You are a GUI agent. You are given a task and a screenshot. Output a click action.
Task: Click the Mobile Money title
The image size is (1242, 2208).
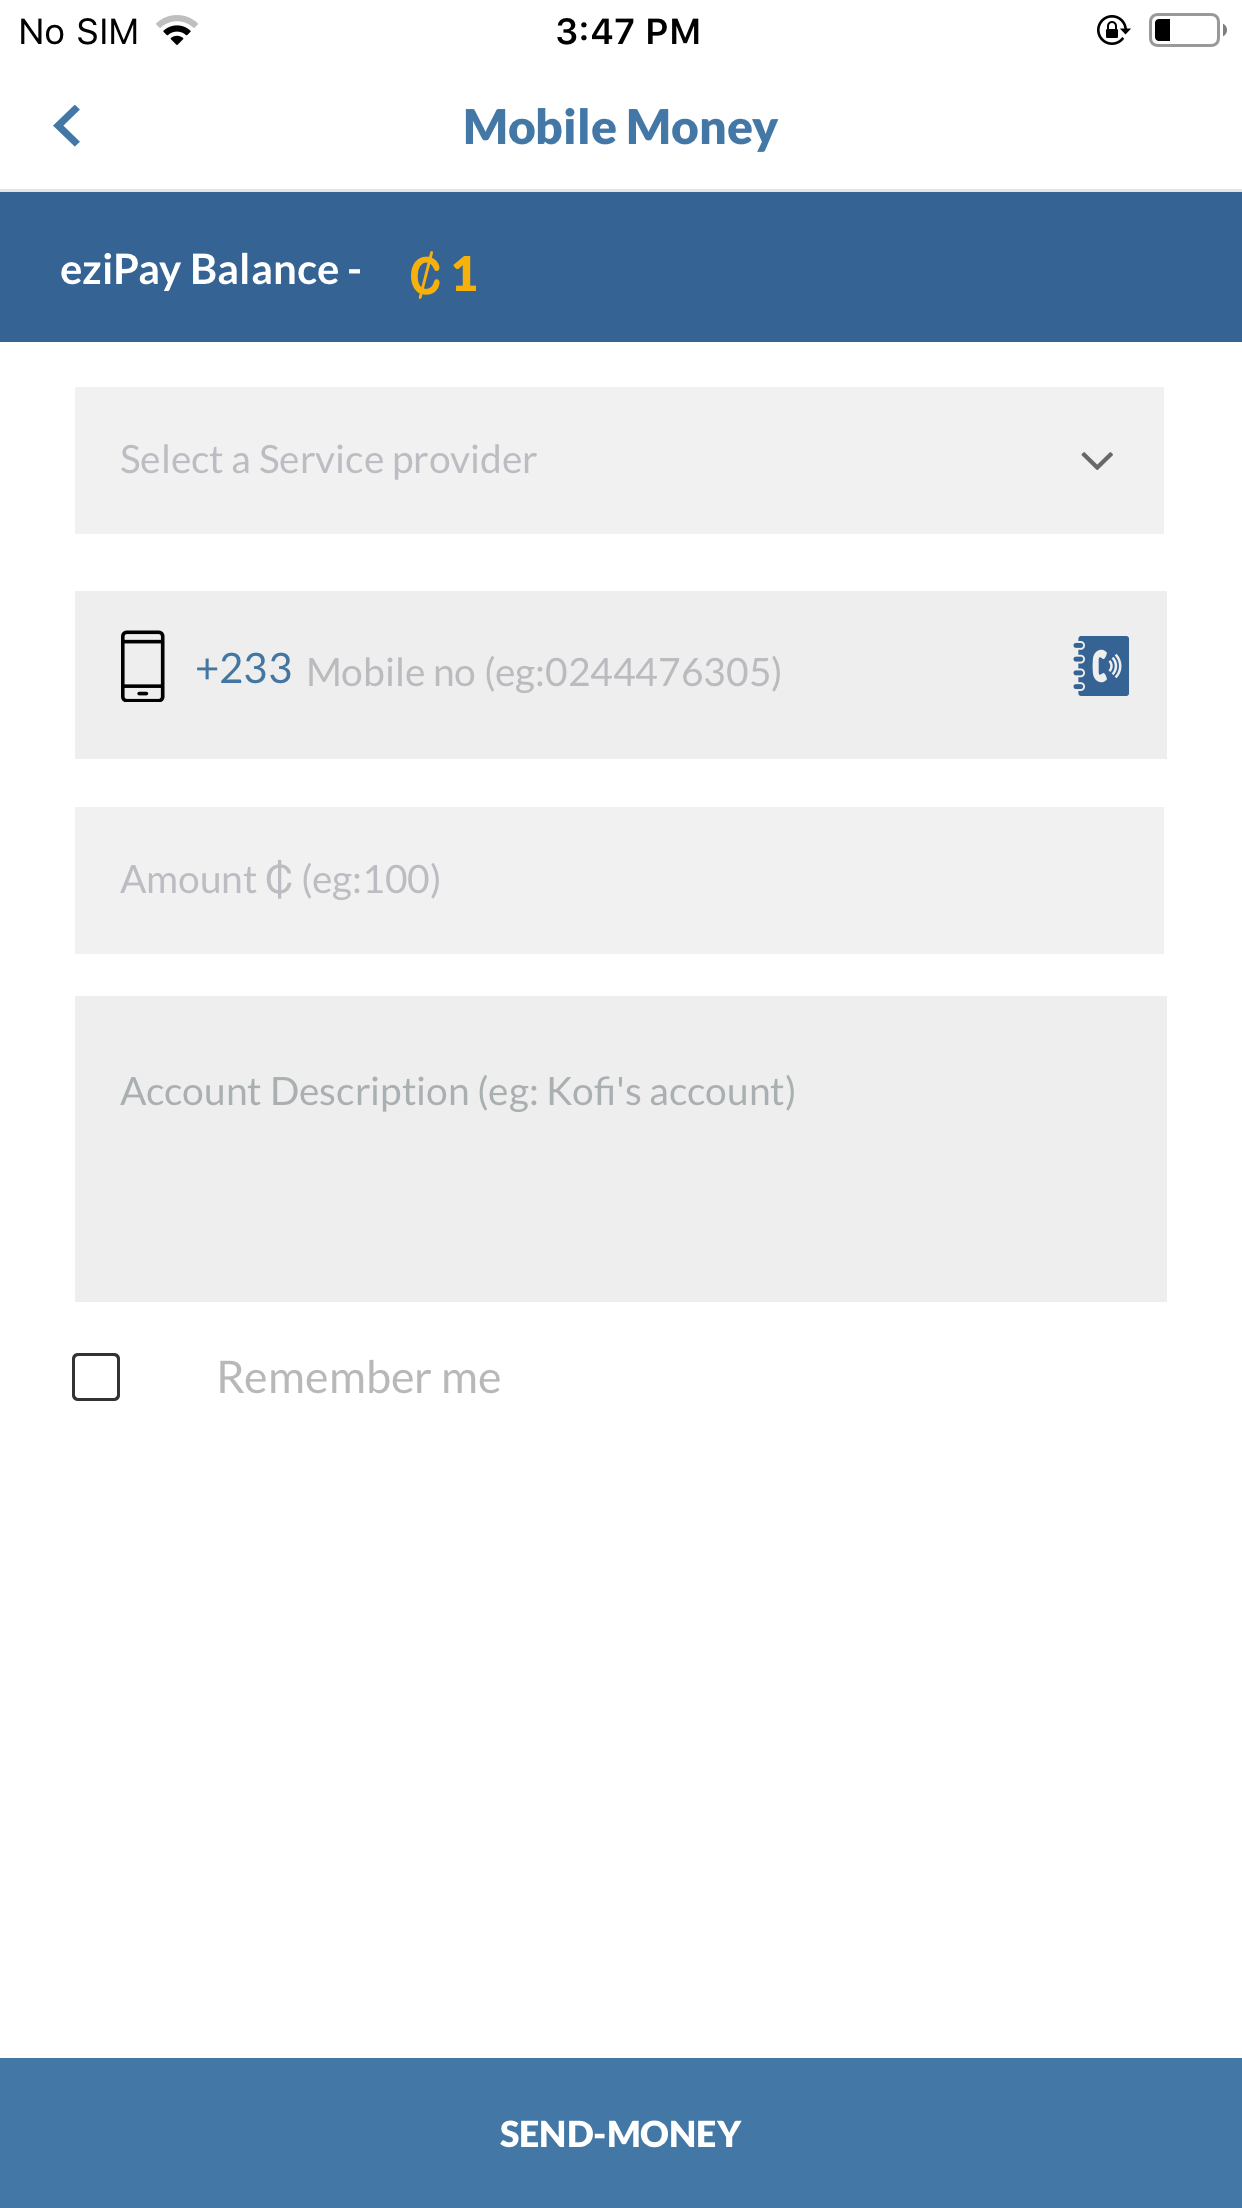[x=620, y=126]
